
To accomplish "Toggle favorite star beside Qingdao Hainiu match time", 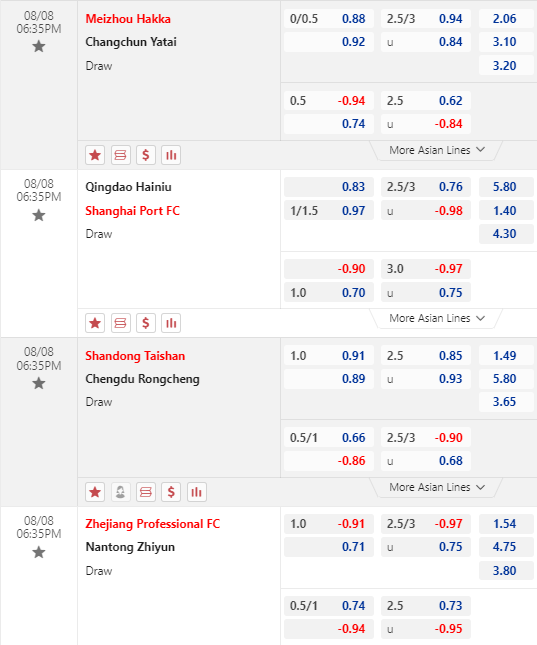I will 39,215.
